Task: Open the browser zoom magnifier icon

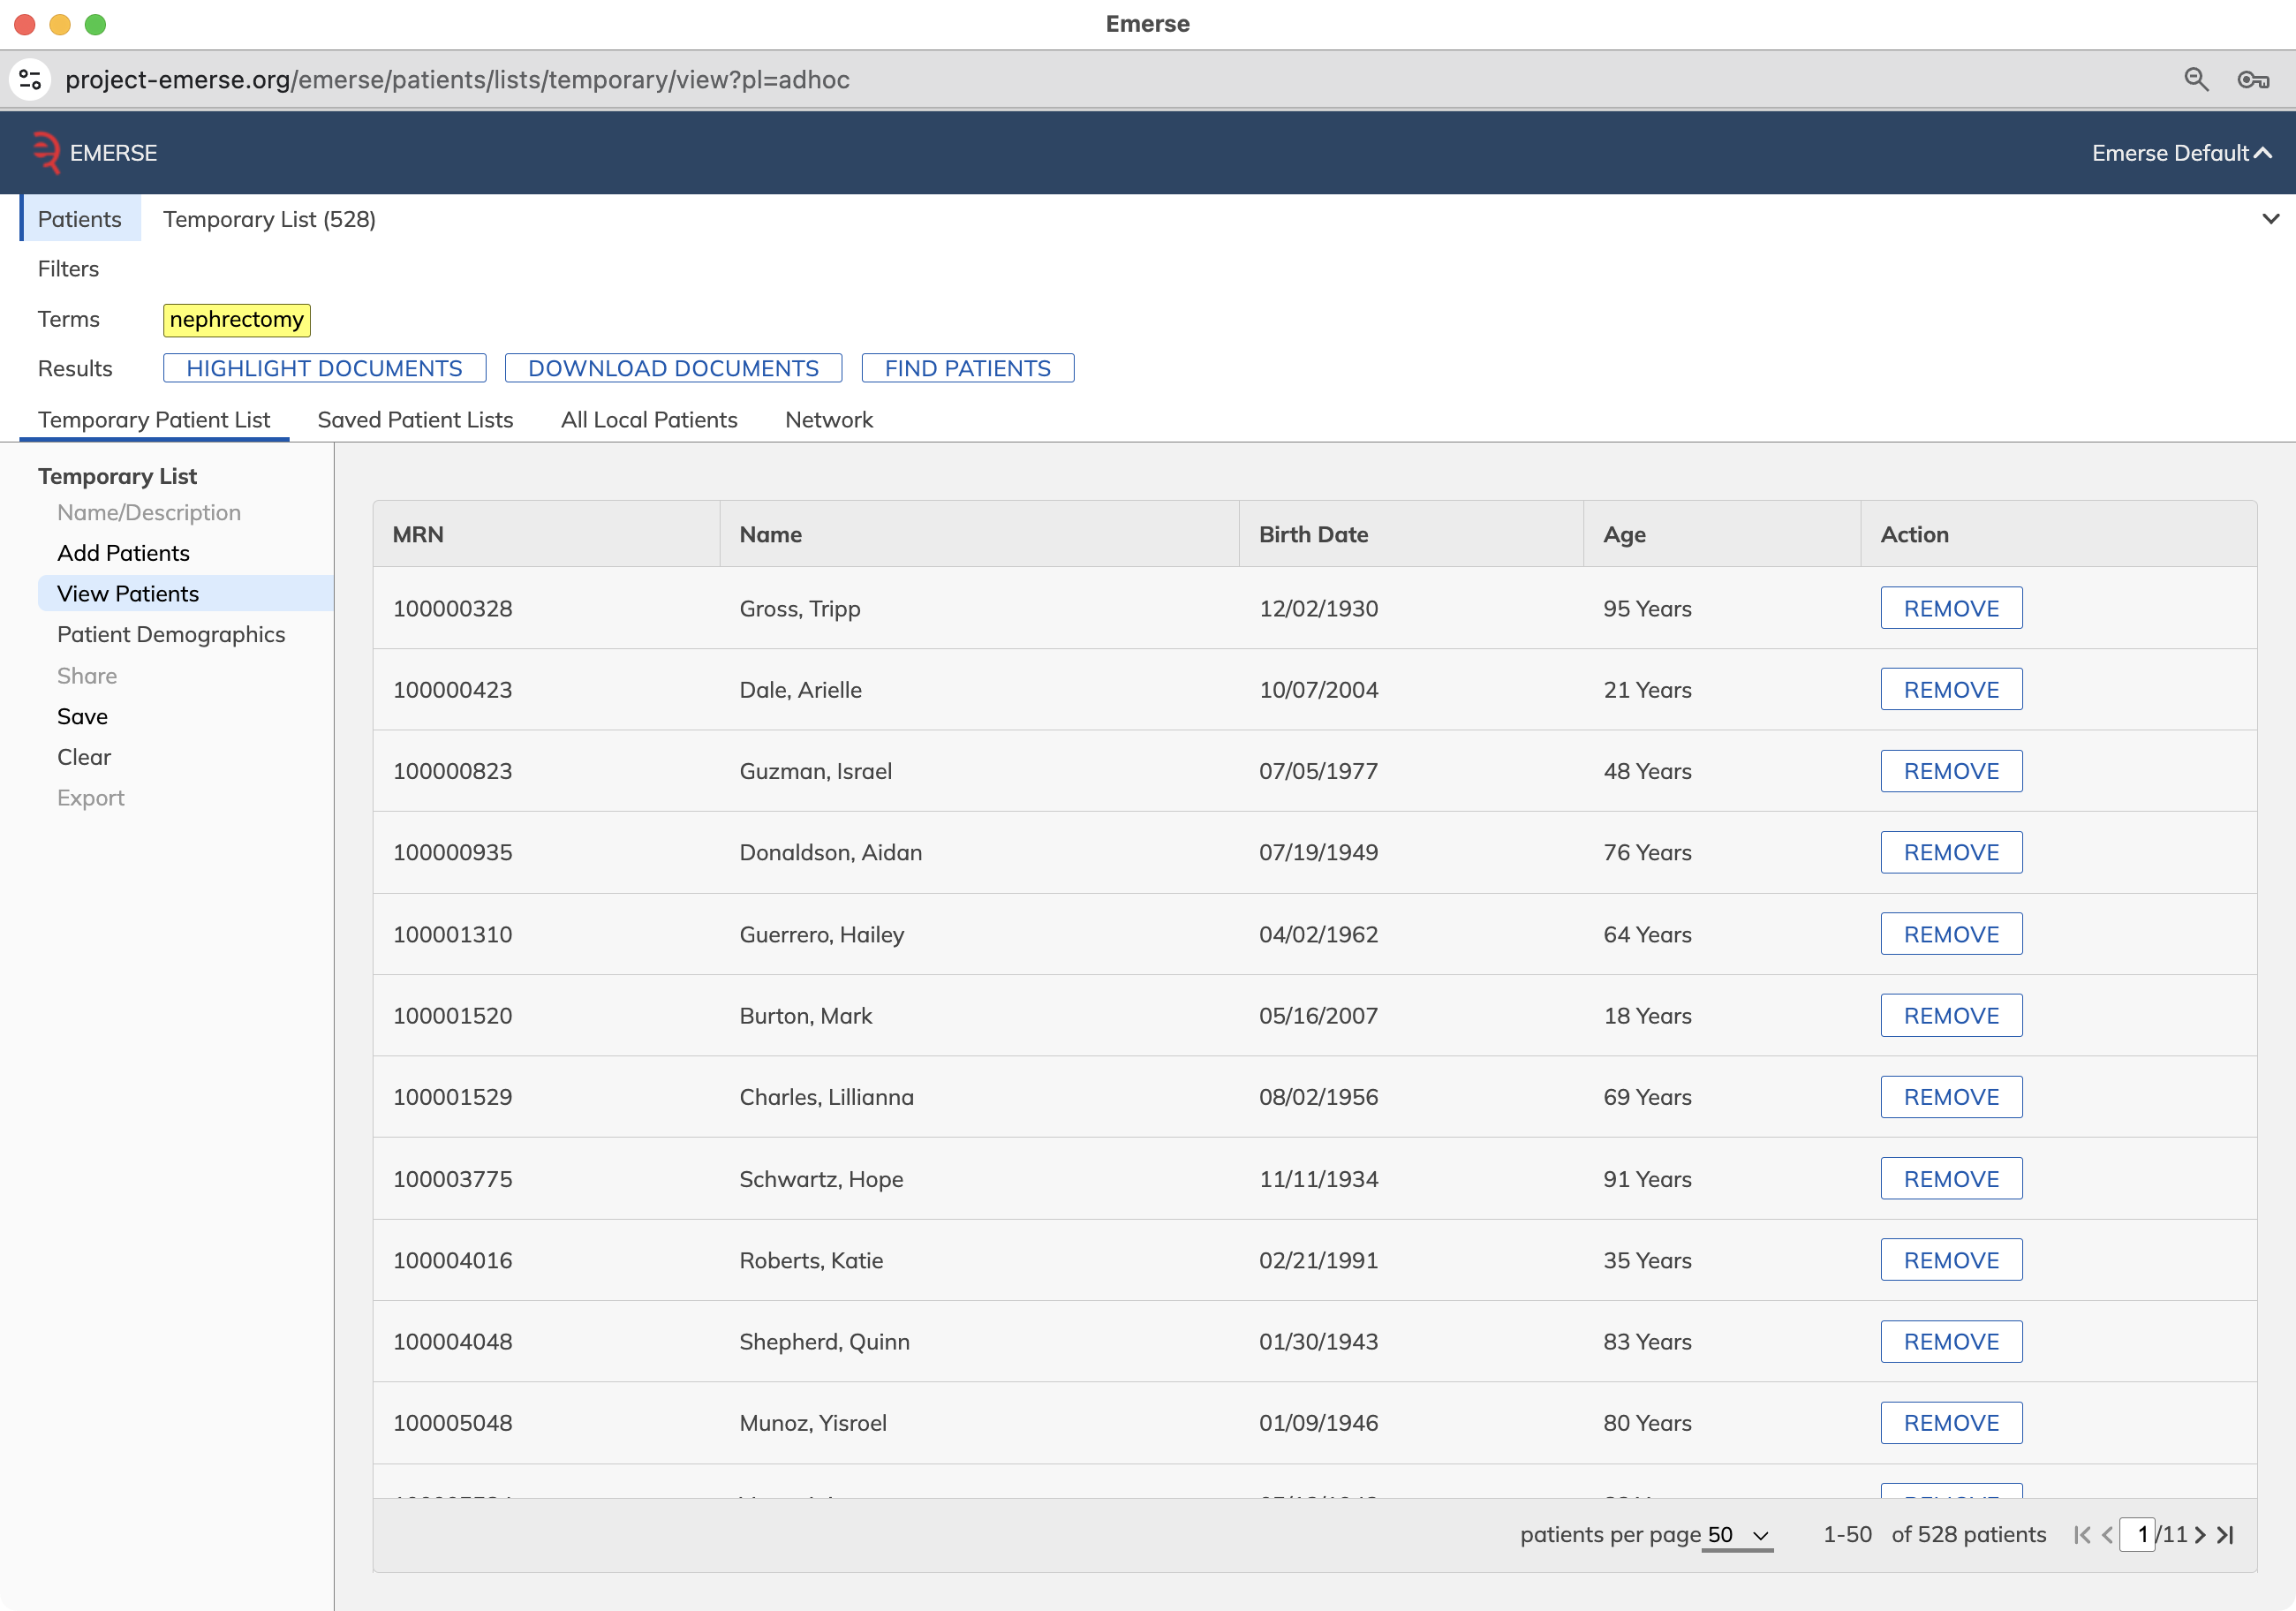Action: pyautogui.click(x=2196, y=80)
